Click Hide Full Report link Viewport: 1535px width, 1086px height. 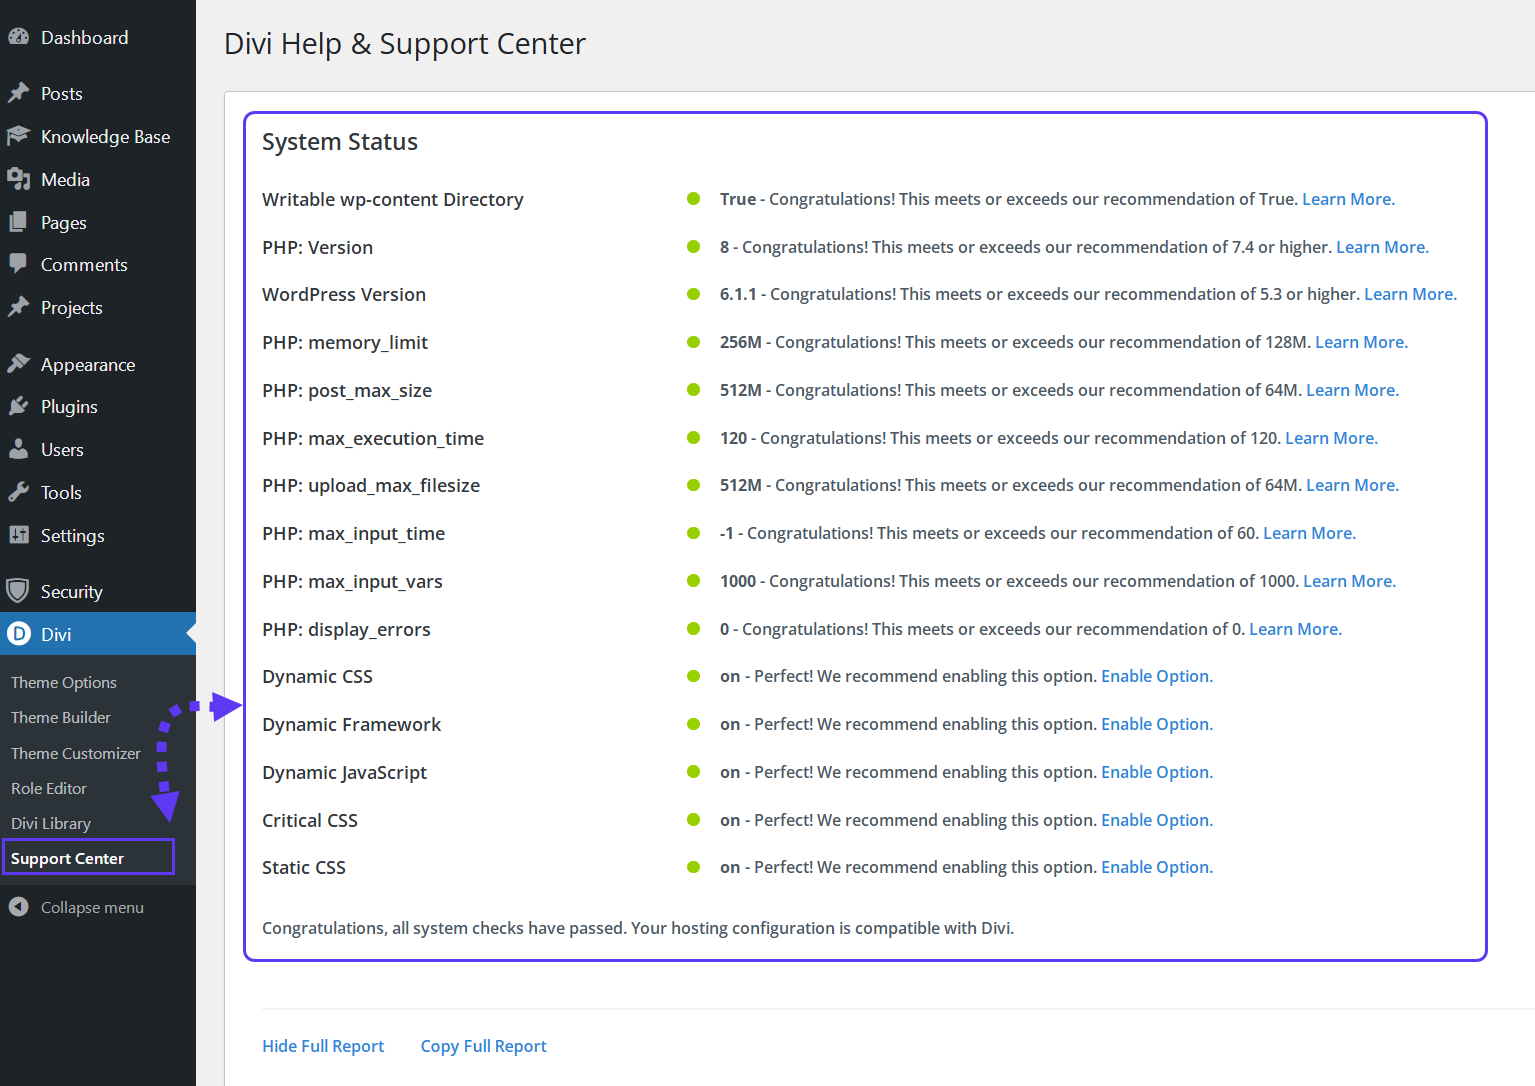(x=323, y=1046)
